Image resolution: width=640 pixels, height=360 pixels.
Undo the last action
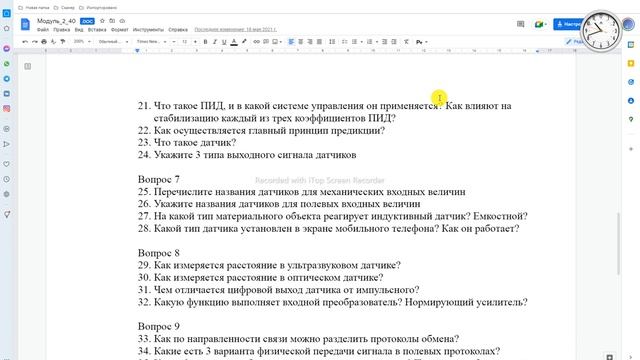click(25, 42)
